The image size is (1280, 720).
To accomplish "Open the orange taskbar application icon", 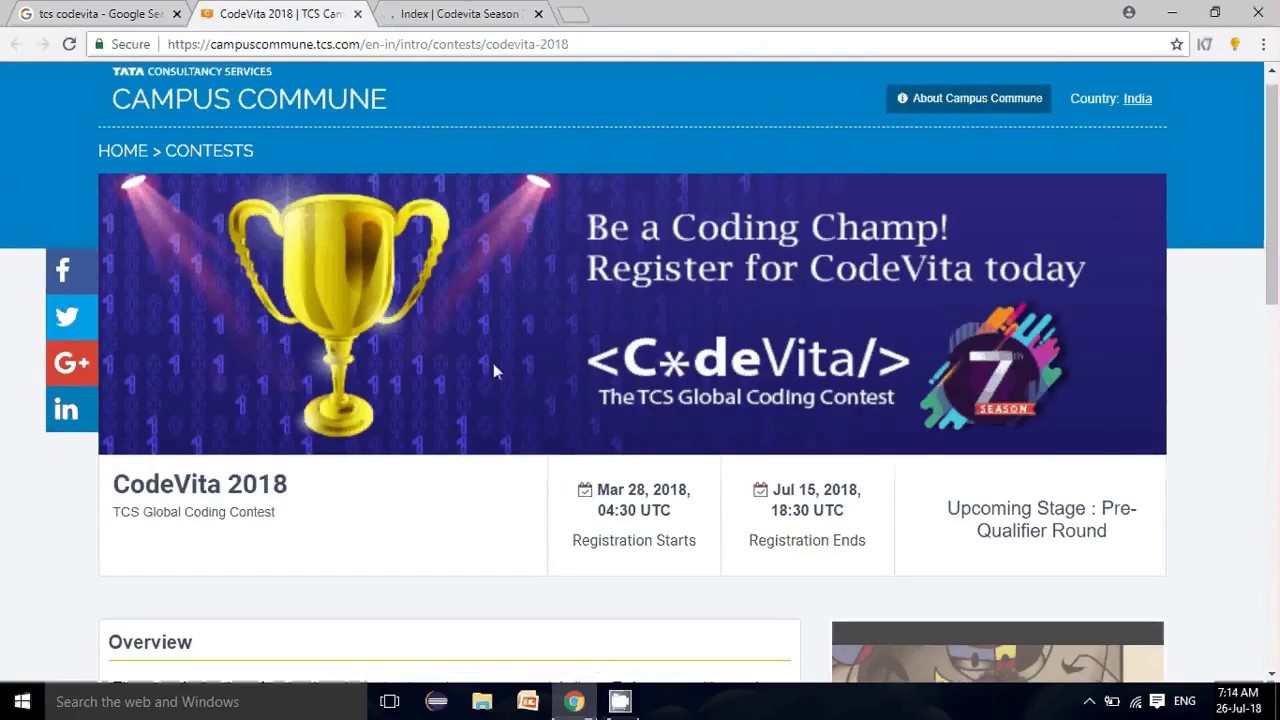I will tap(528, 701).
